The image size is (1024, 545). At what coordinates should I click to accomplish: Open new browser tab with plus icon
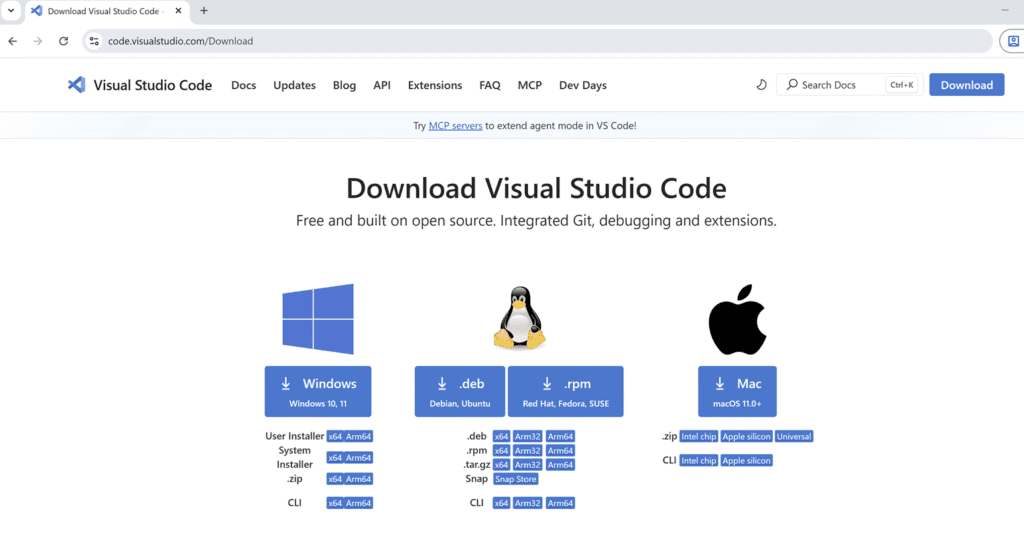click(204, 10)
